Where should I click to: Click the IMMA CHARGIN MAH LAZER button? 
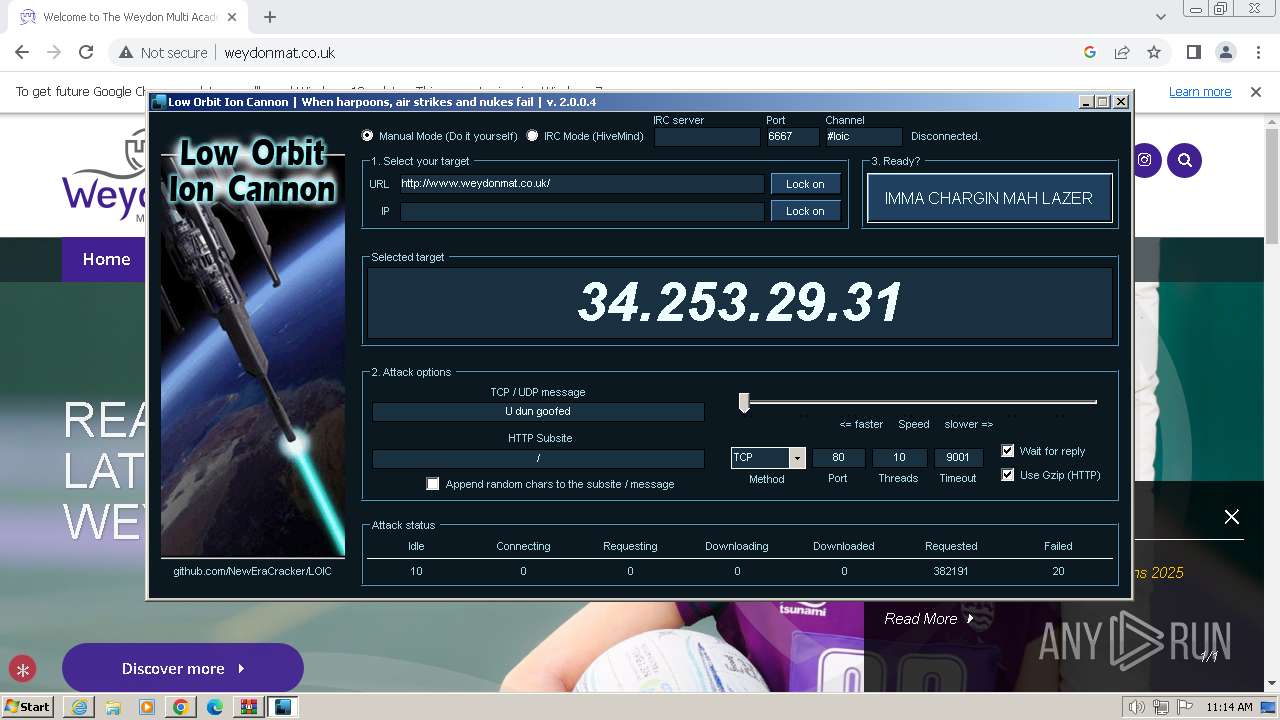pos(989,198)
